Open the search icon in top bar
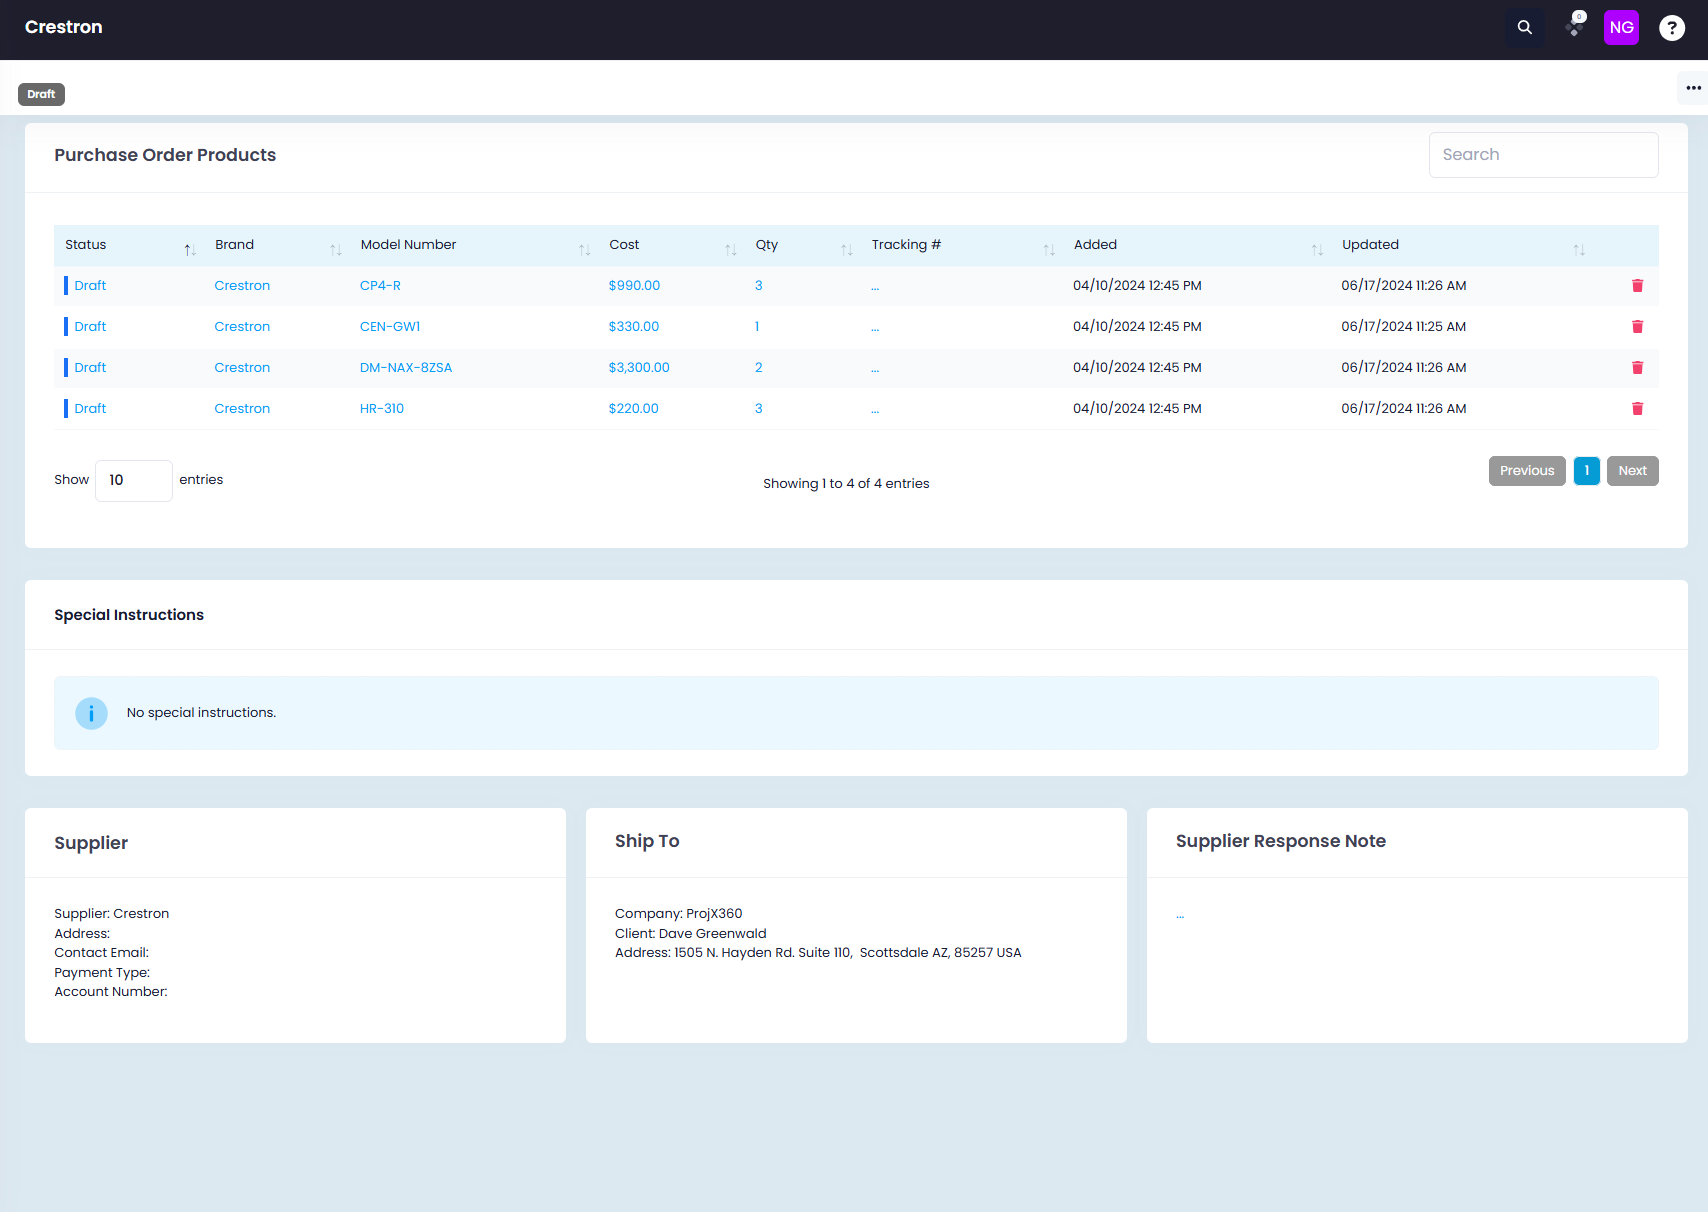Screen dimensions: 1708x1212 coord(1525,28)
